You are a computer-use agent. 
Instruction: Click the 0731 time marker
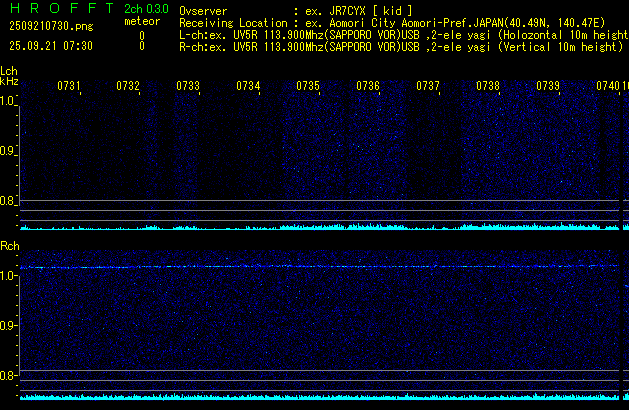pyautogui.click(x=69, y=87)
